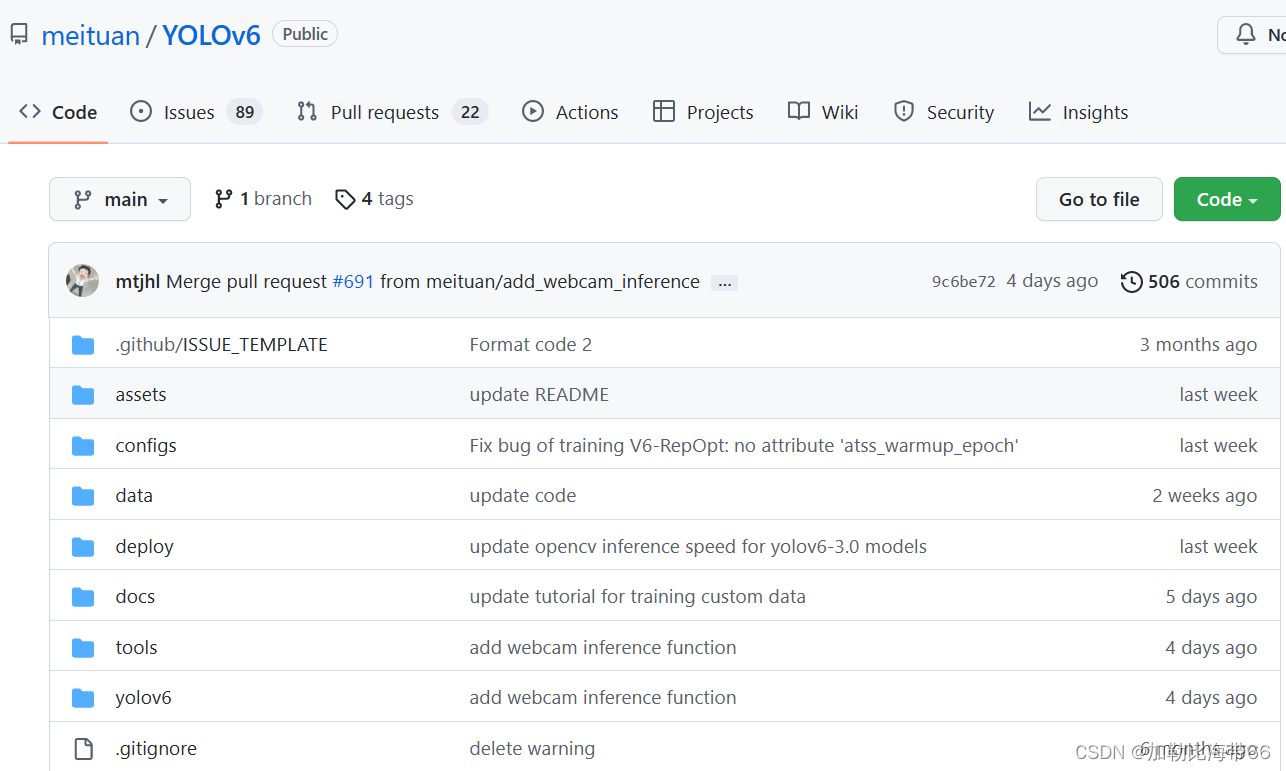Click the Go to file button

tap(1099, 199)
